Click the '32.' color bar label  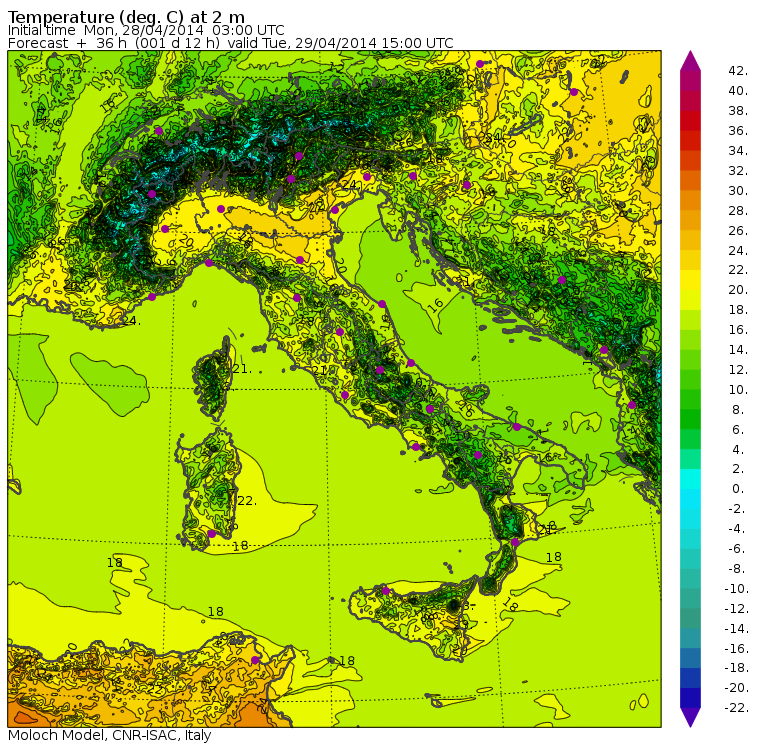(x=738, y=171)
